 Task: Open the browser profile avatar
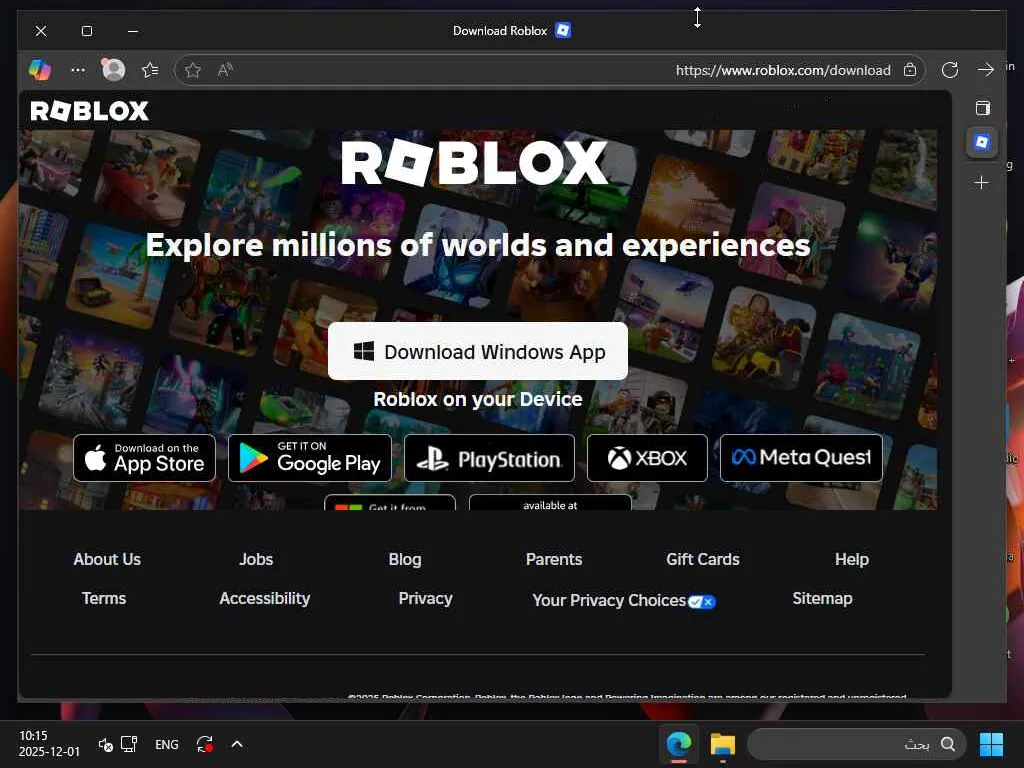(114, 69)
